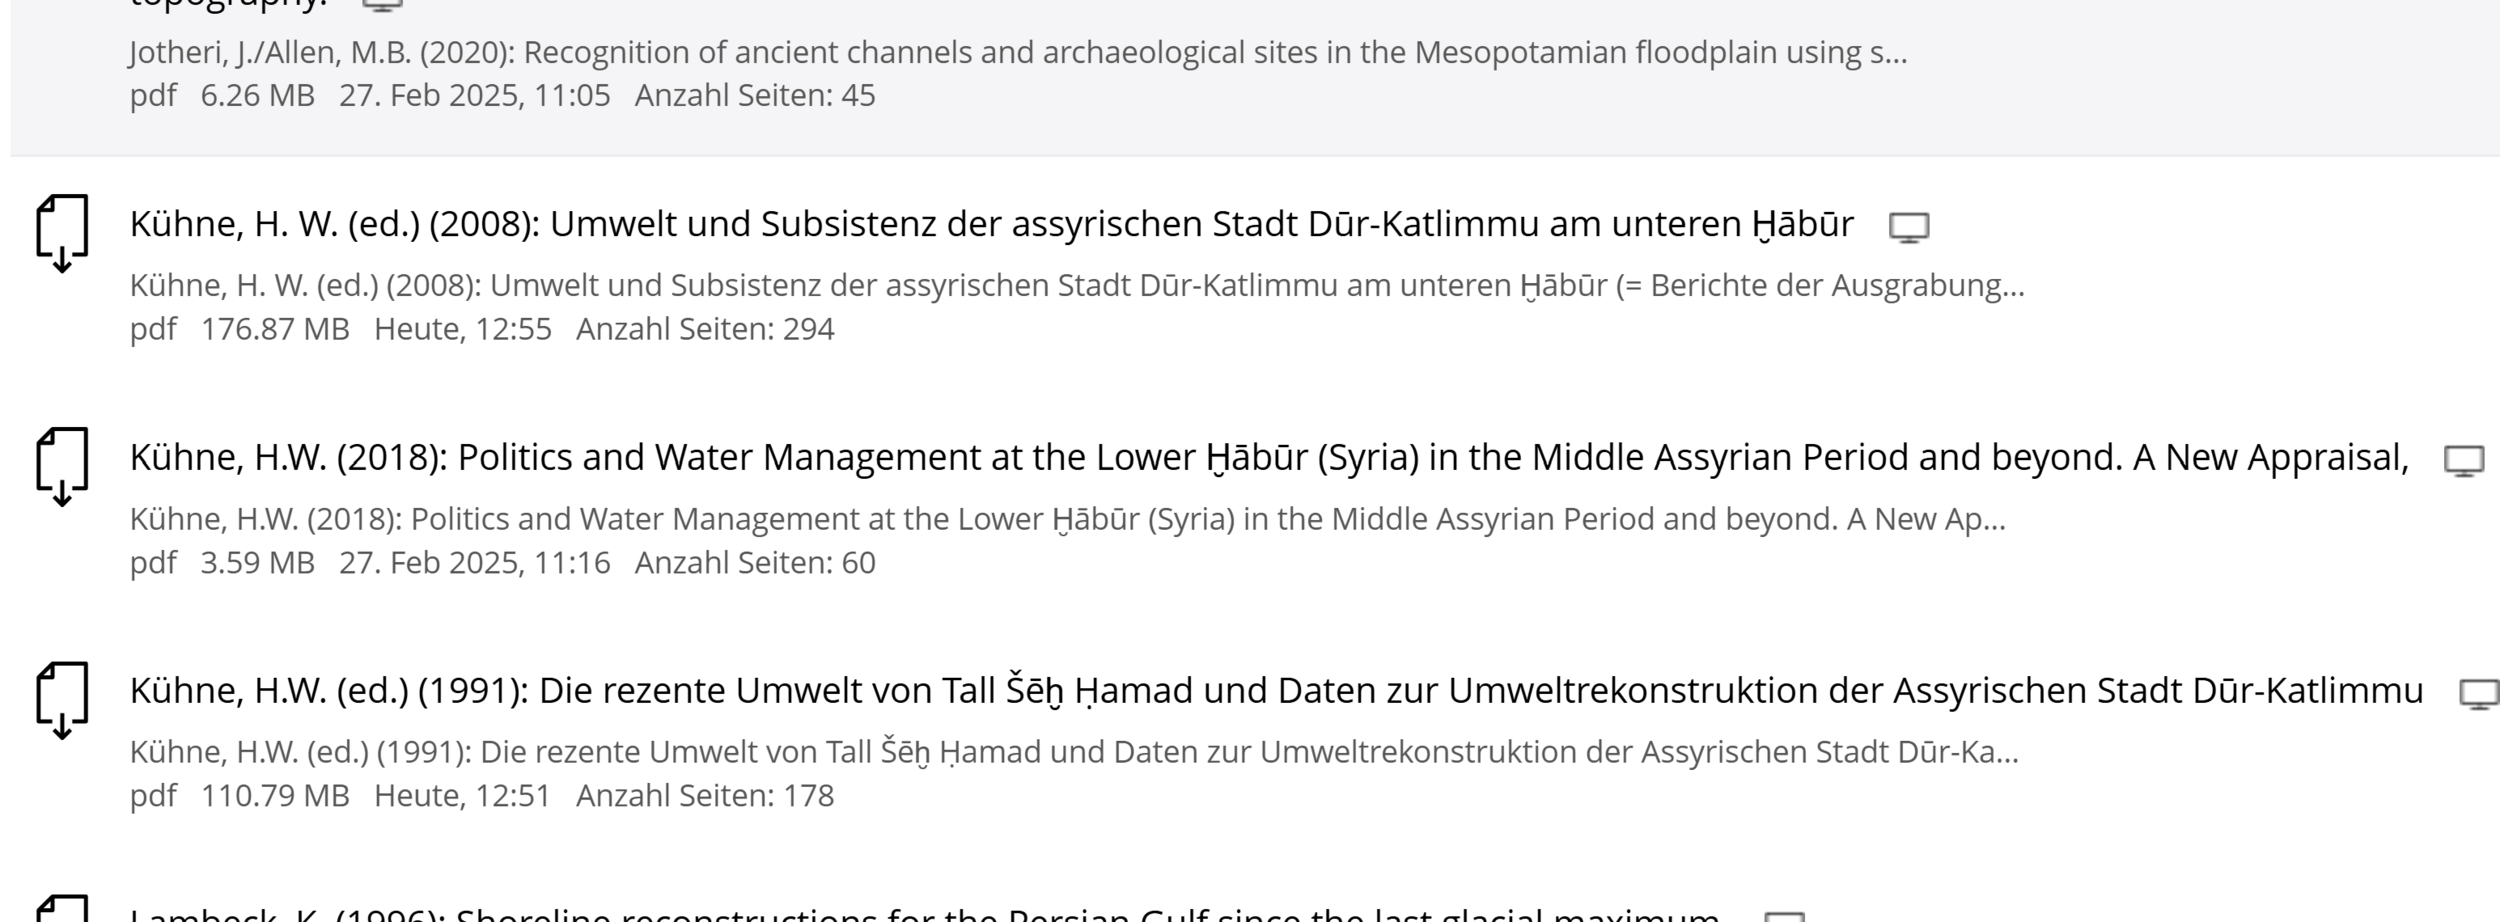Click file size 3.59 MB

257,563
